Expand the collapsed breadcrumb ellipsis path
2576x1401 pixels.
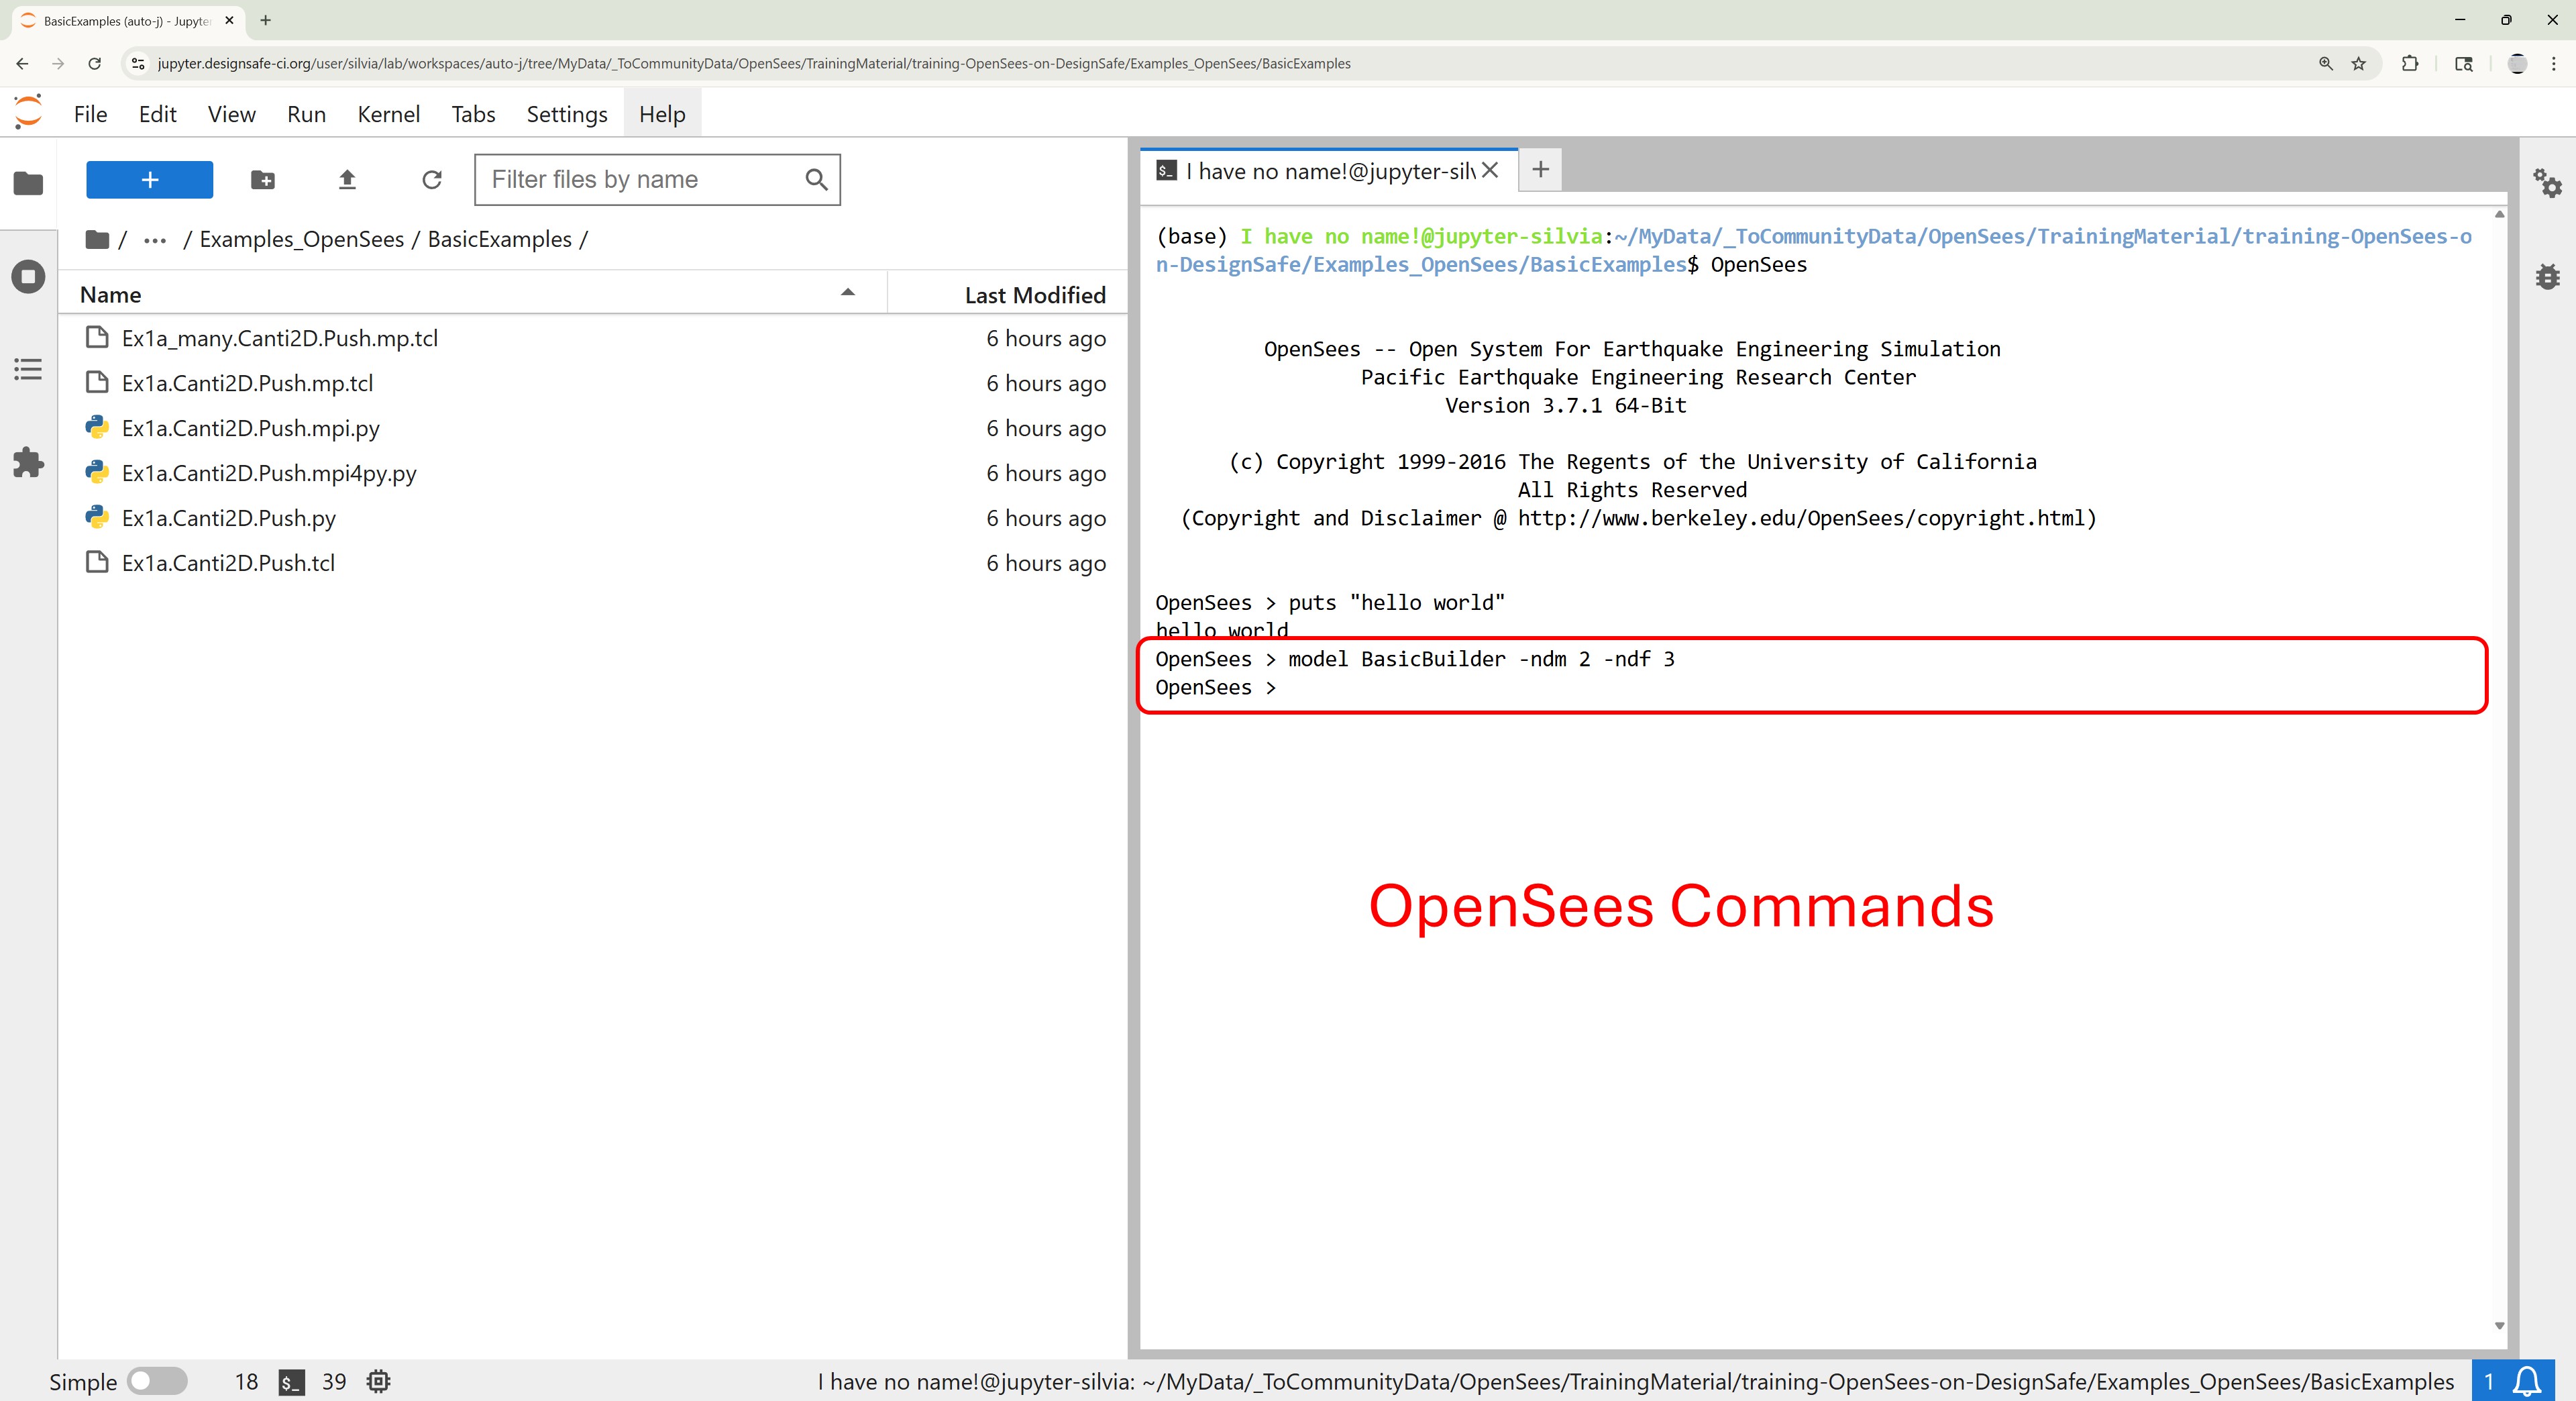point(155,240)
